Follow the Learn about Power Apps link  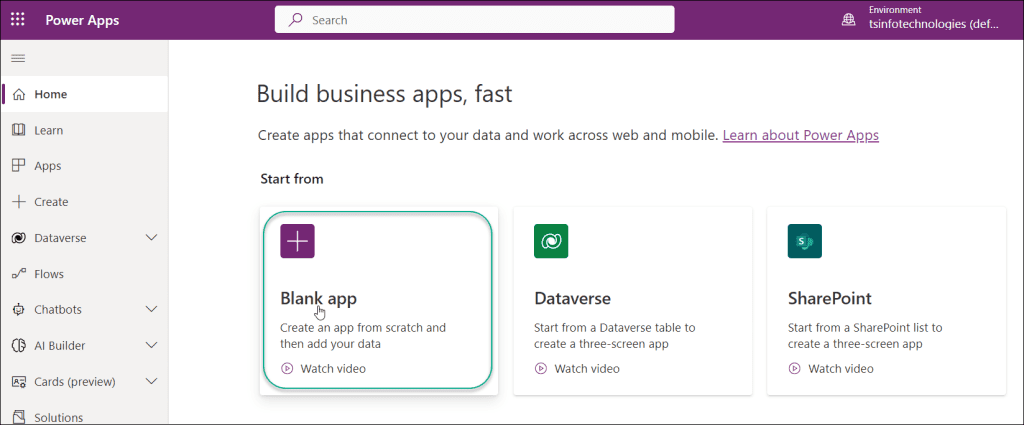click(x=801, y=135)
